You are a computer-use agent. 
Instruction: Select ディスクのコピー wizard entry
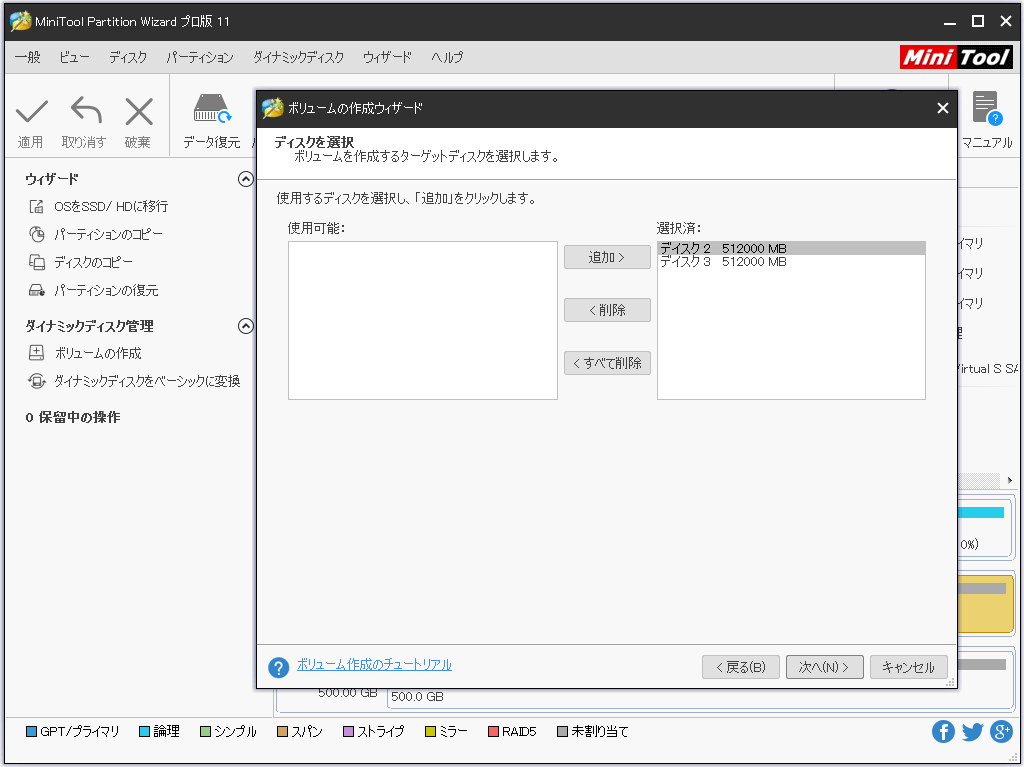93,262
